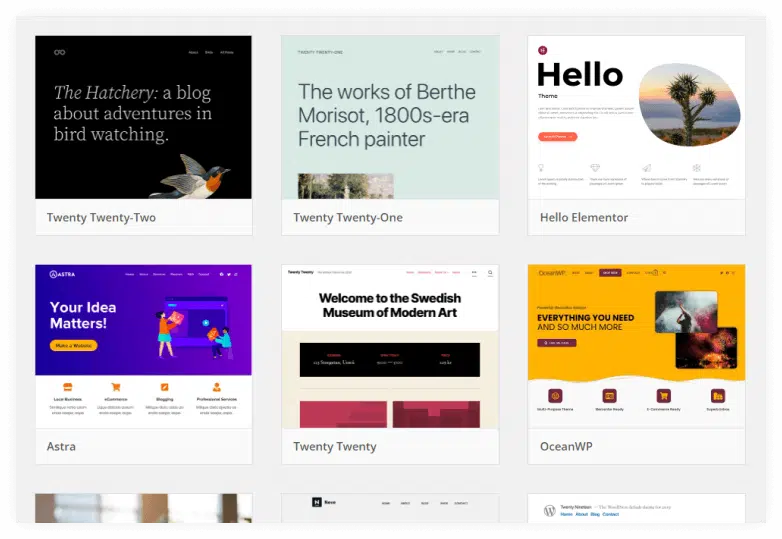Open the Astra theme name label

61,446
